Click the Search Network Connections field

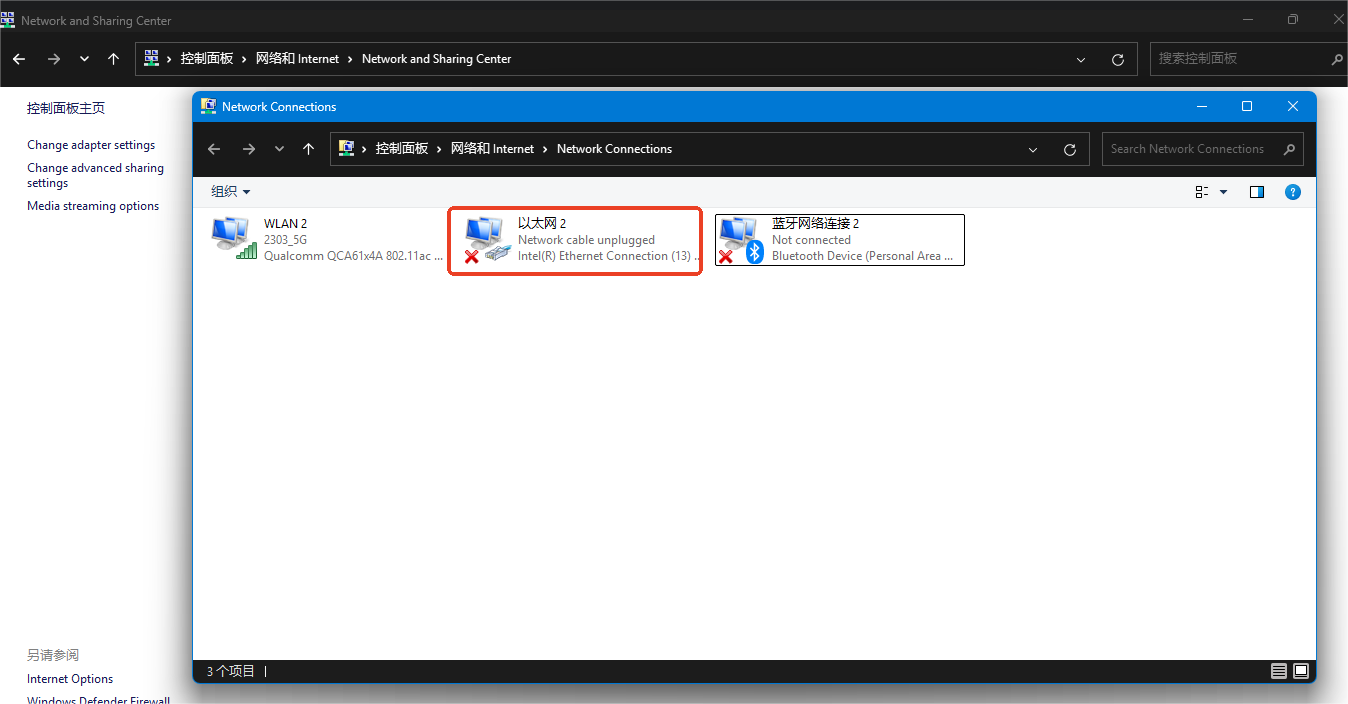tap(1190, 149)
